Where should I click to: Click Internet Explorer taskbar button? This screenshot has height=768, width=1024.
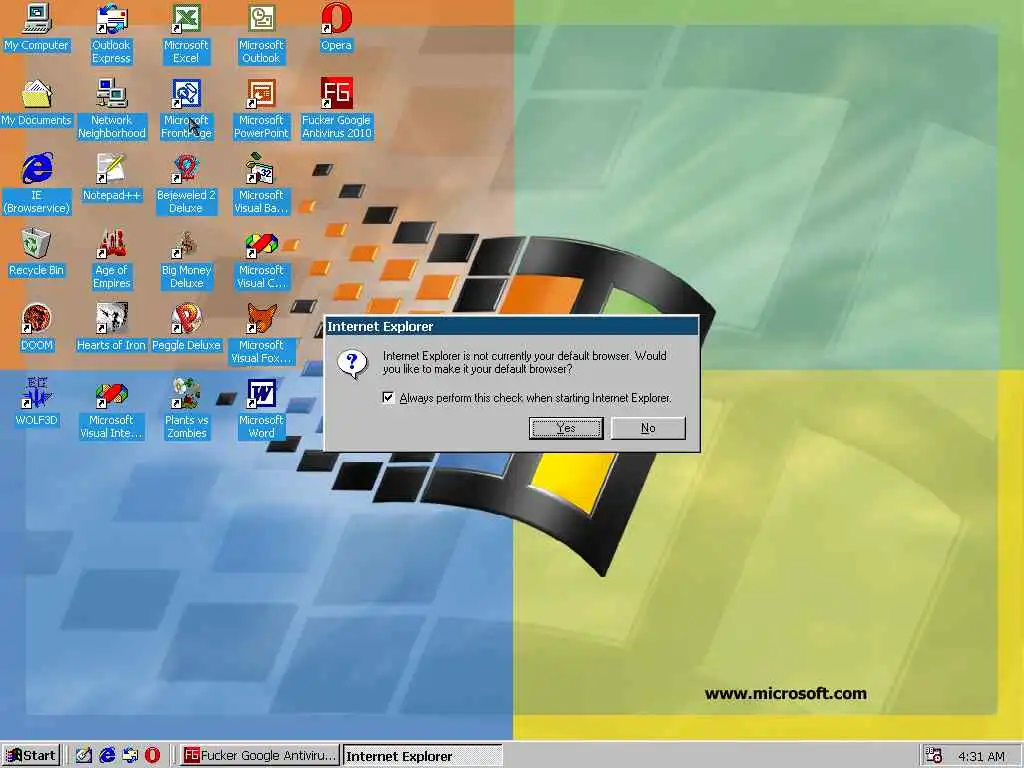click(x=423, y=756)
